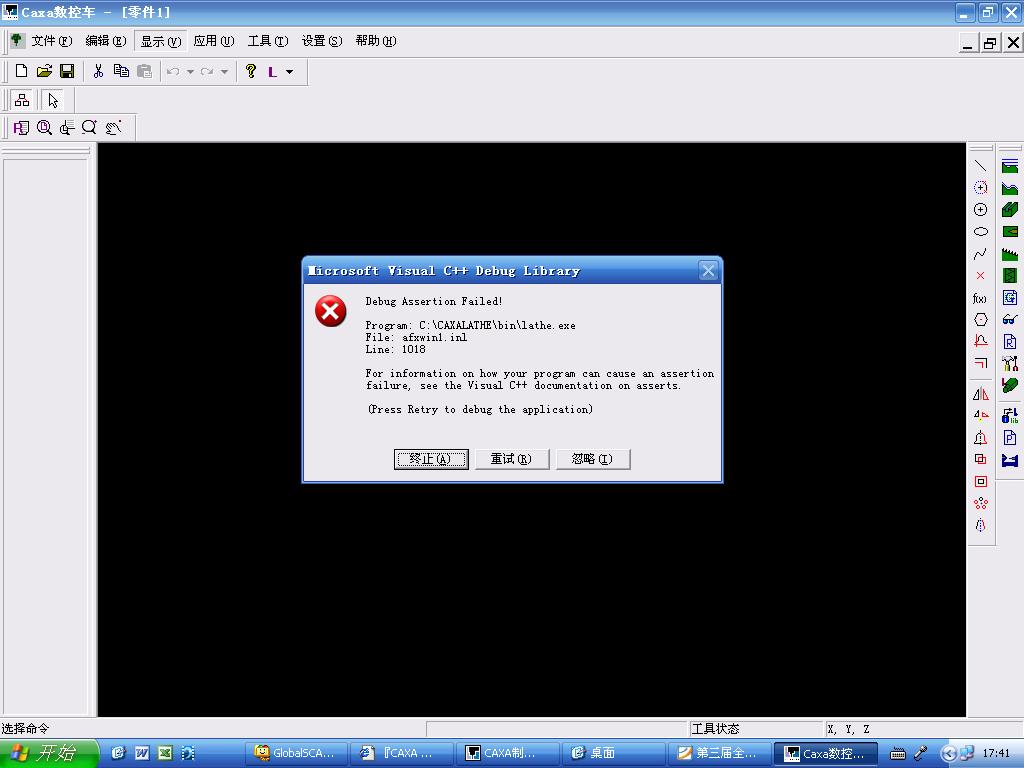Select the f(x) formula curve tool
Screen dimensions: 1024x768
coord(980,298)
